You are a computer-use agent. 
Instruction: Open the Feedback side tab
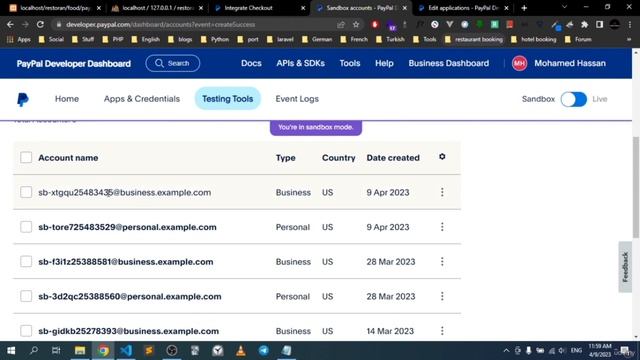pyautogui.click(x=625, y=267)
